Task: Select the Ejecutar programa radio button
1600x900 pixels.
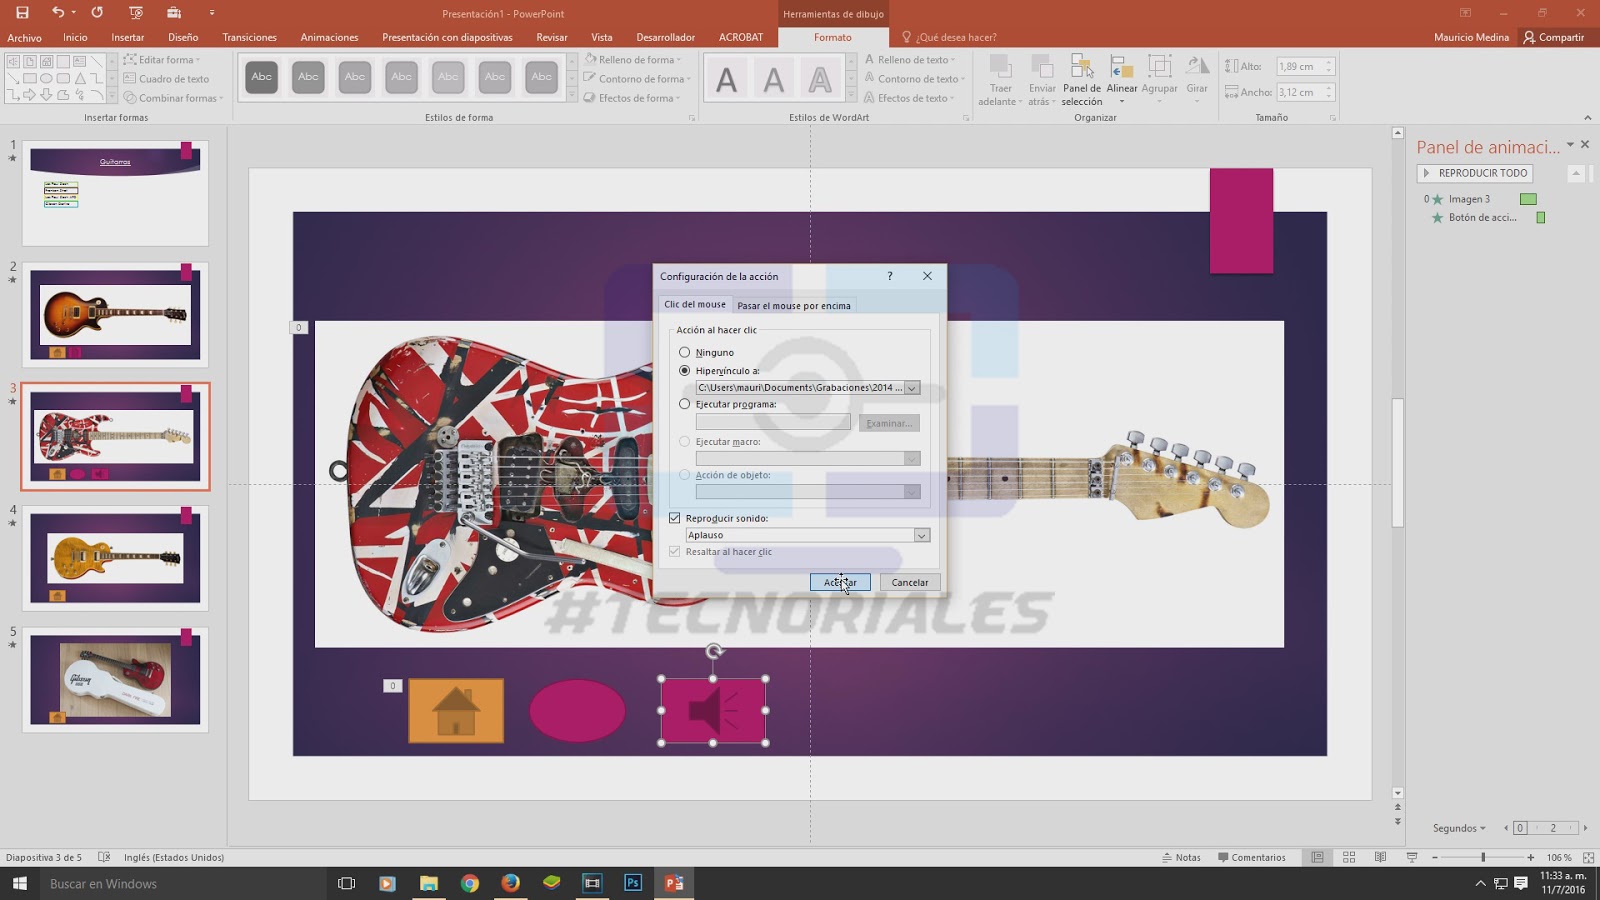Action: click(684, 403)
